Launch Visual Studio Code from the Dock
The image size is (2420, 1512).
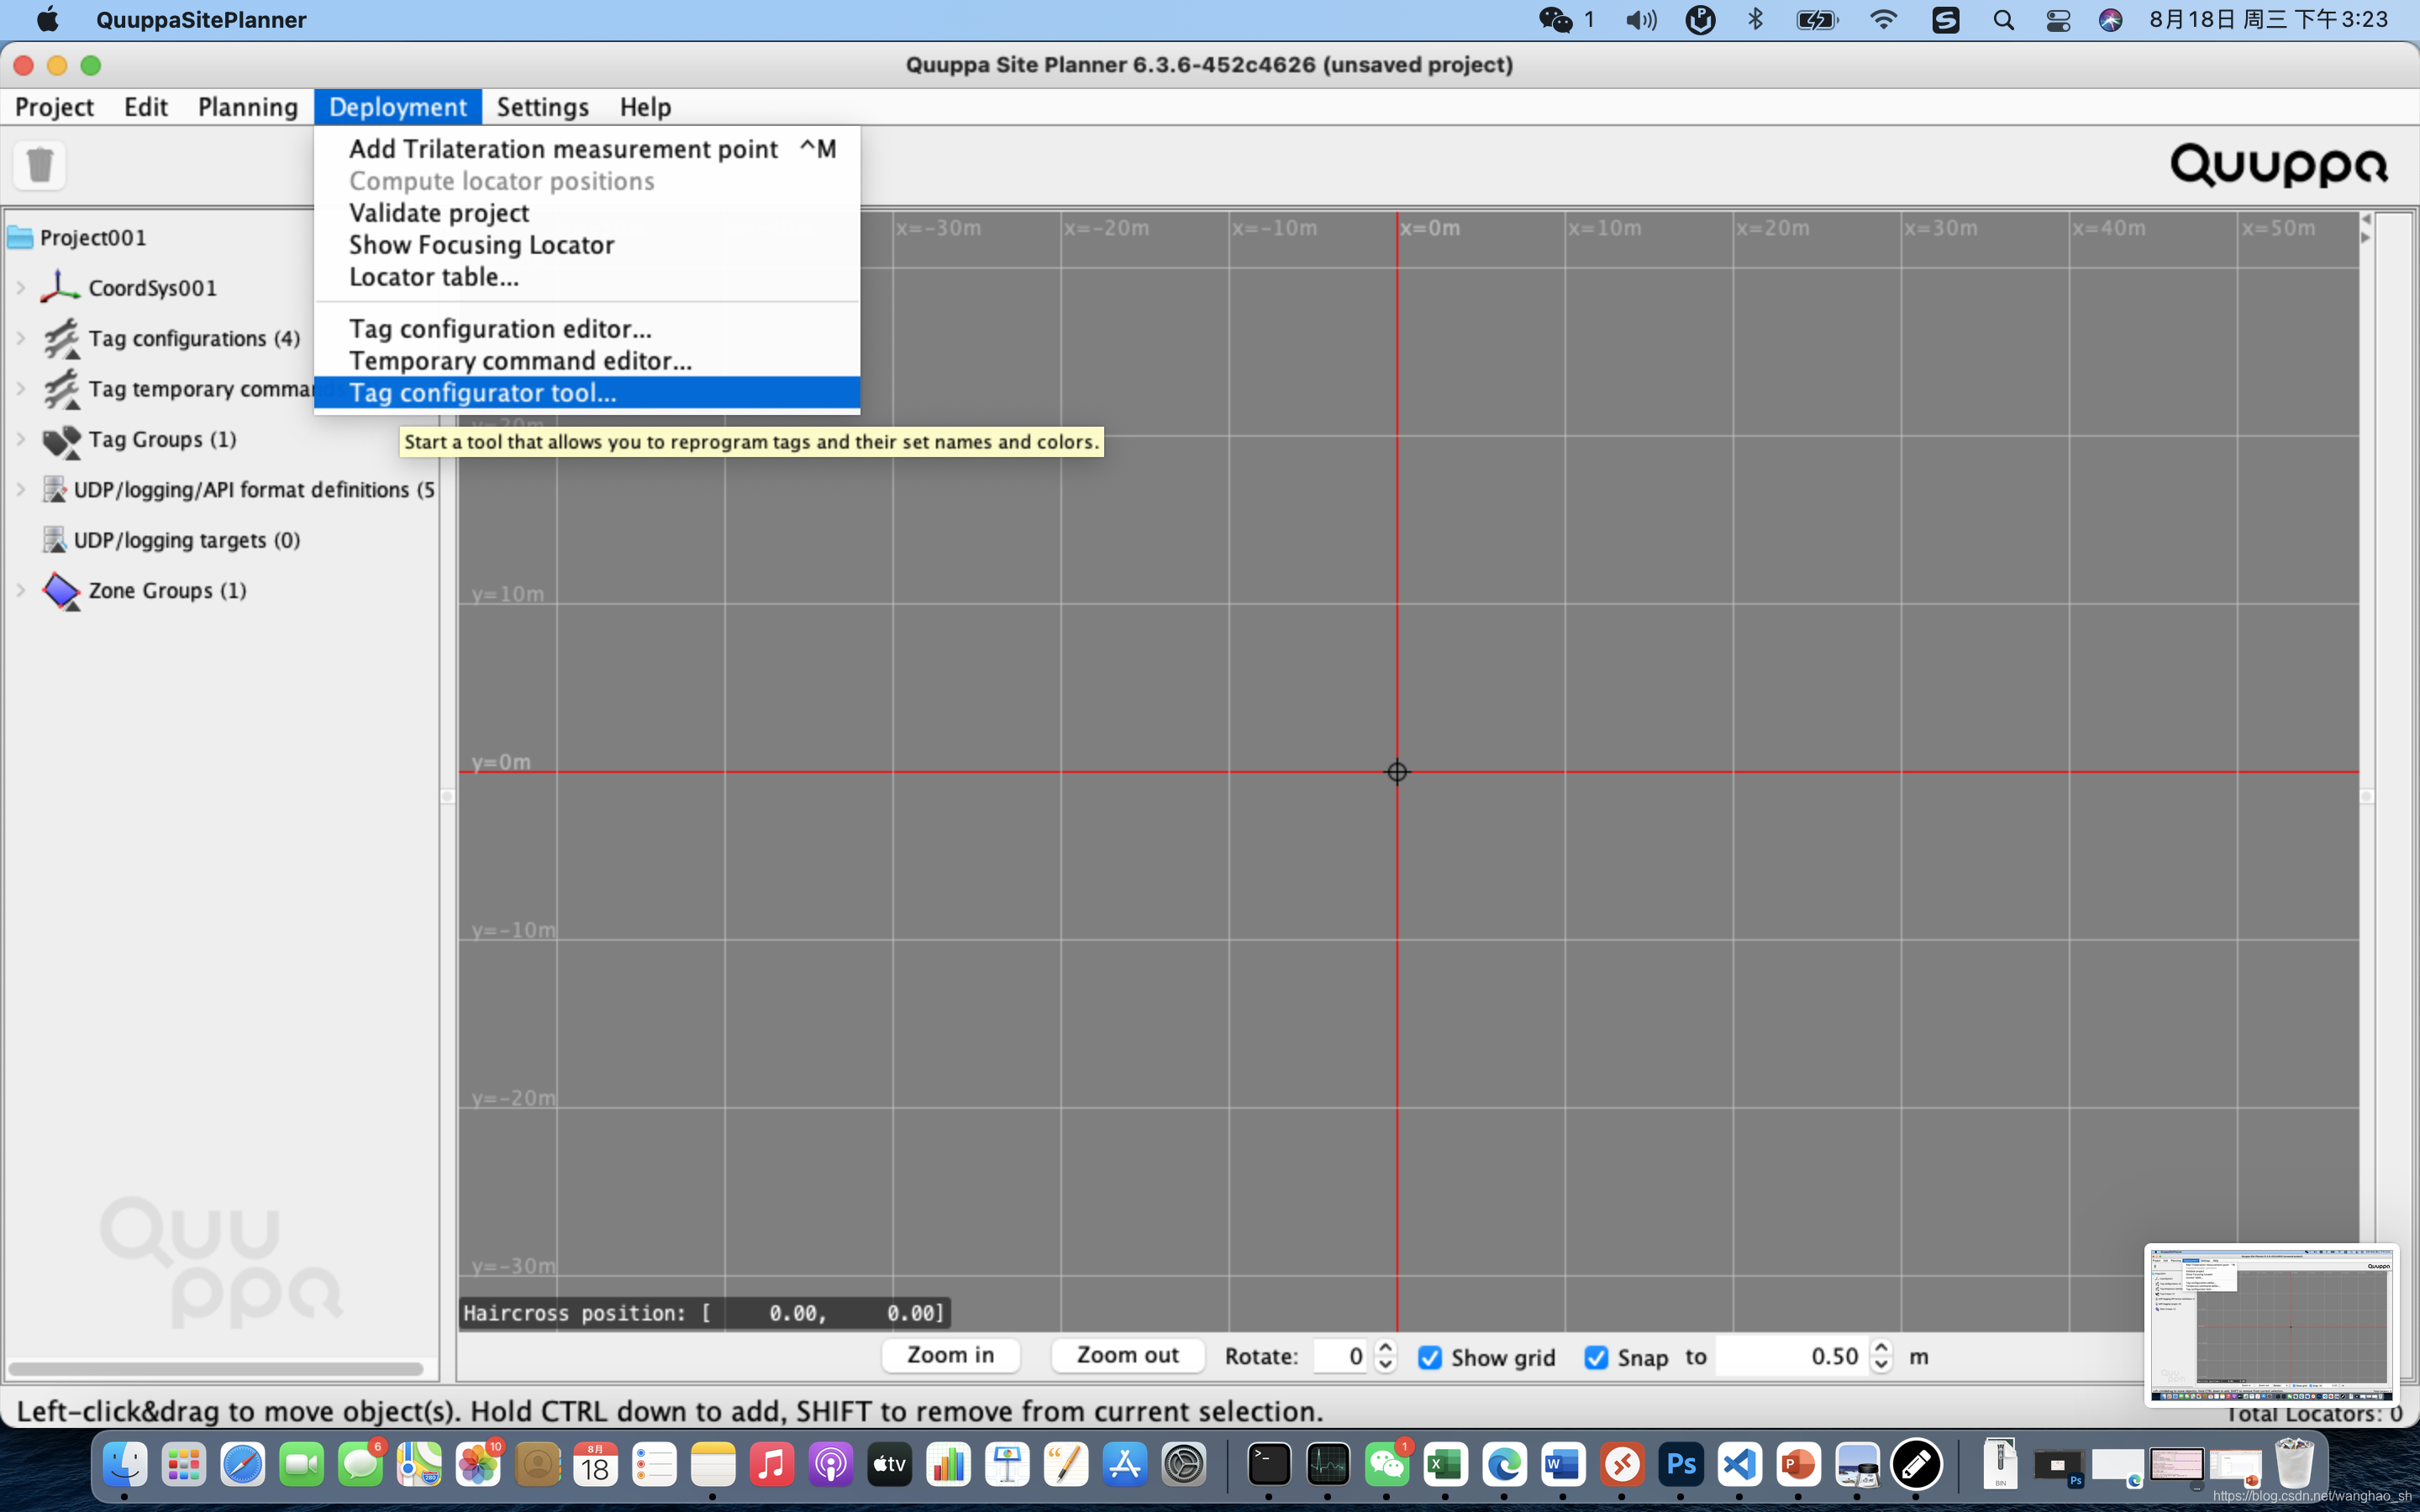tap(1740, 1466)
